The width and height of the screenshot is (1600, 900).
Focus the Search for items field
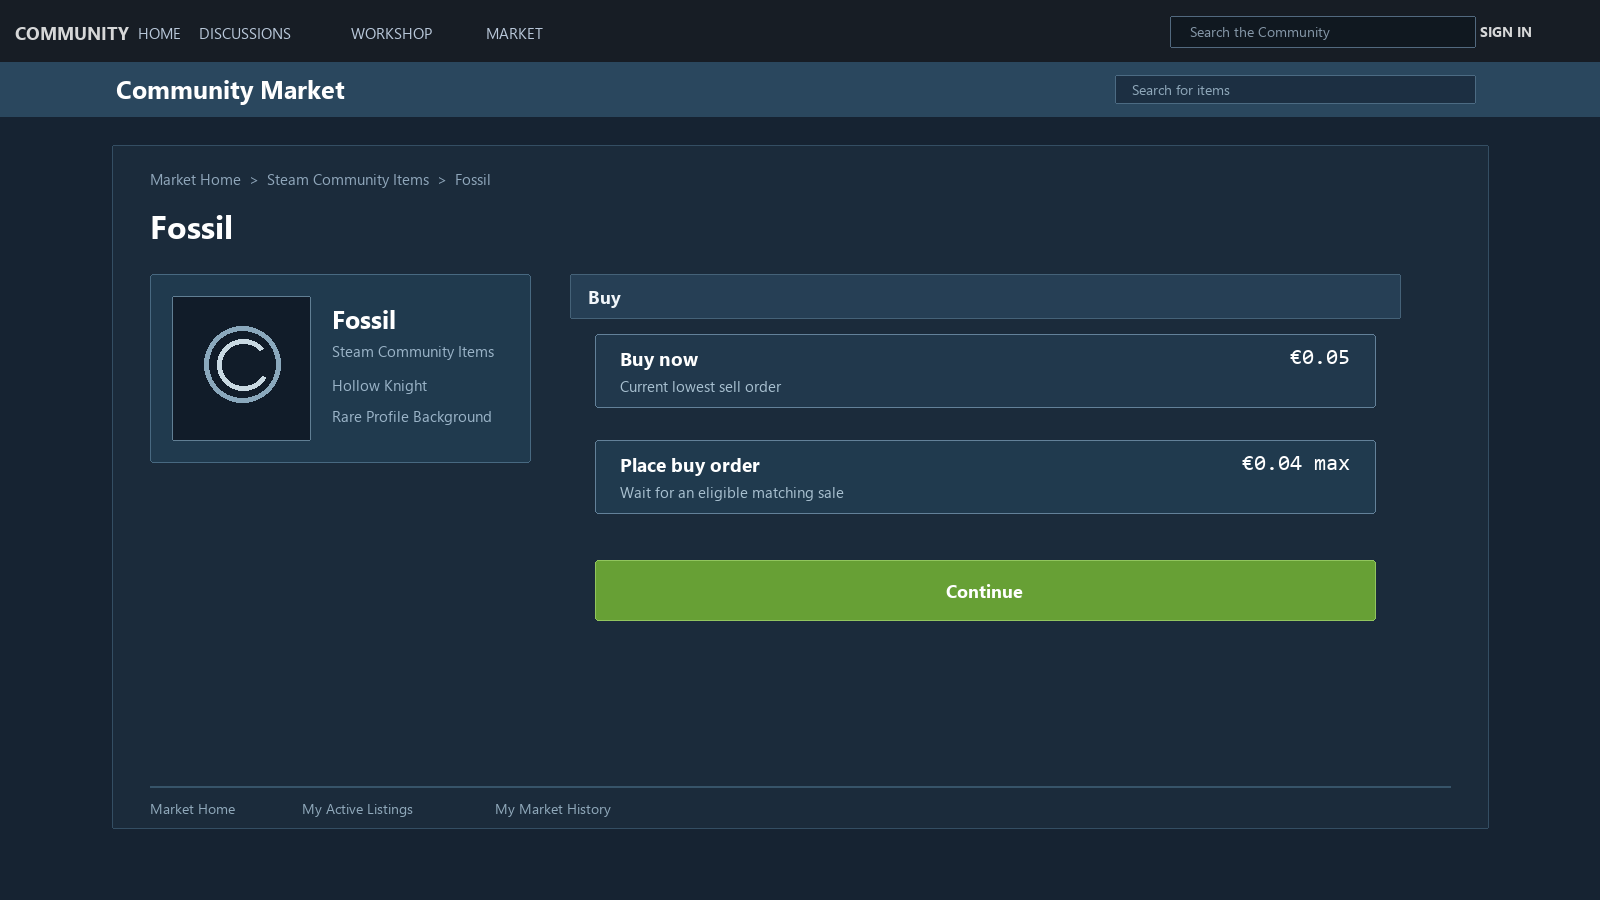tap(1295, 90)
